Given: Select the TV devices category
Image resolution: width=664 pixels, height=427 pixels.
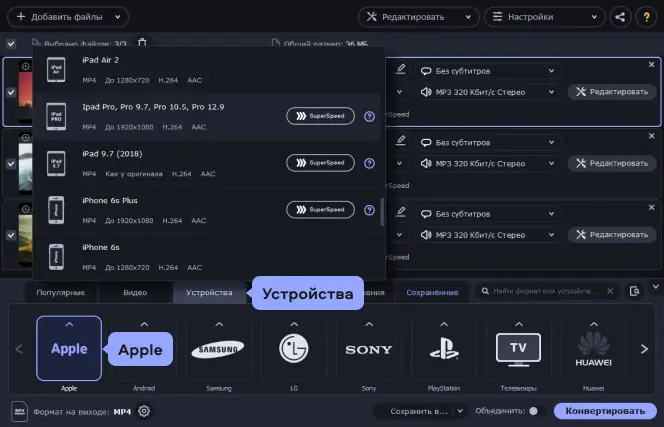Looking at the screenshot, I should pos(519,349).
